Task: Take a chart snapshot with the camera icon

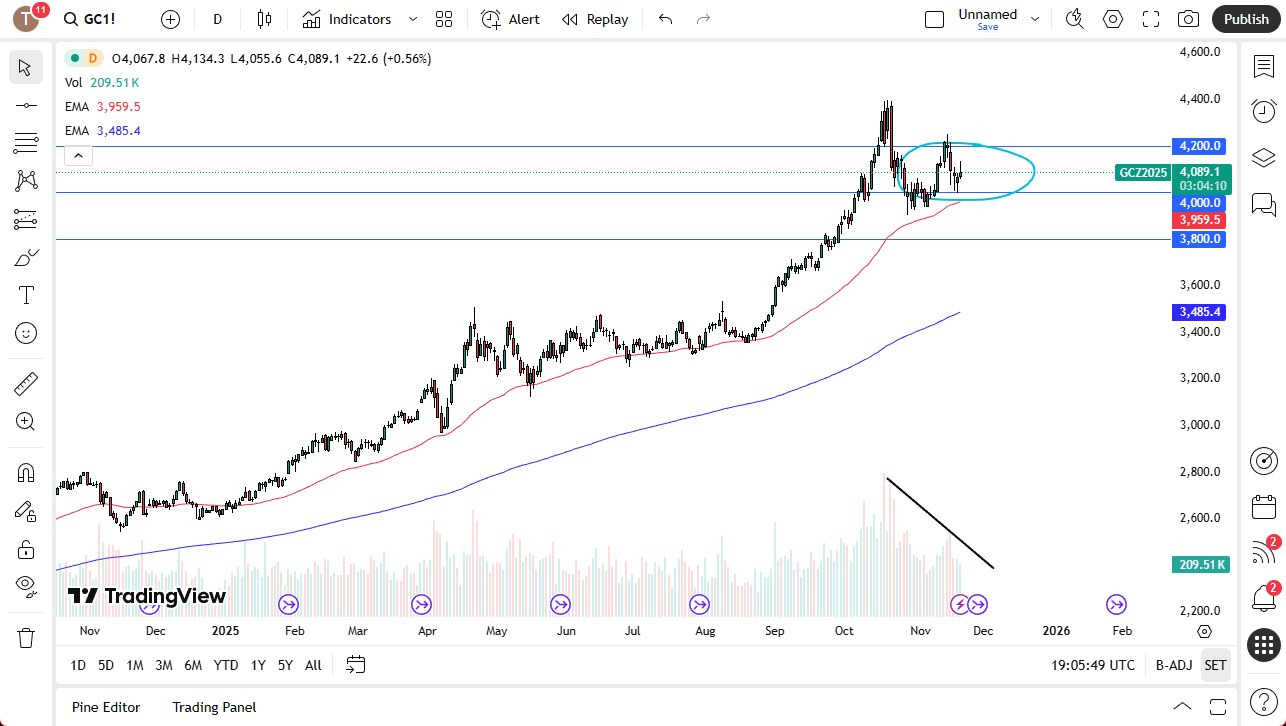Action: click(1188, 18)
